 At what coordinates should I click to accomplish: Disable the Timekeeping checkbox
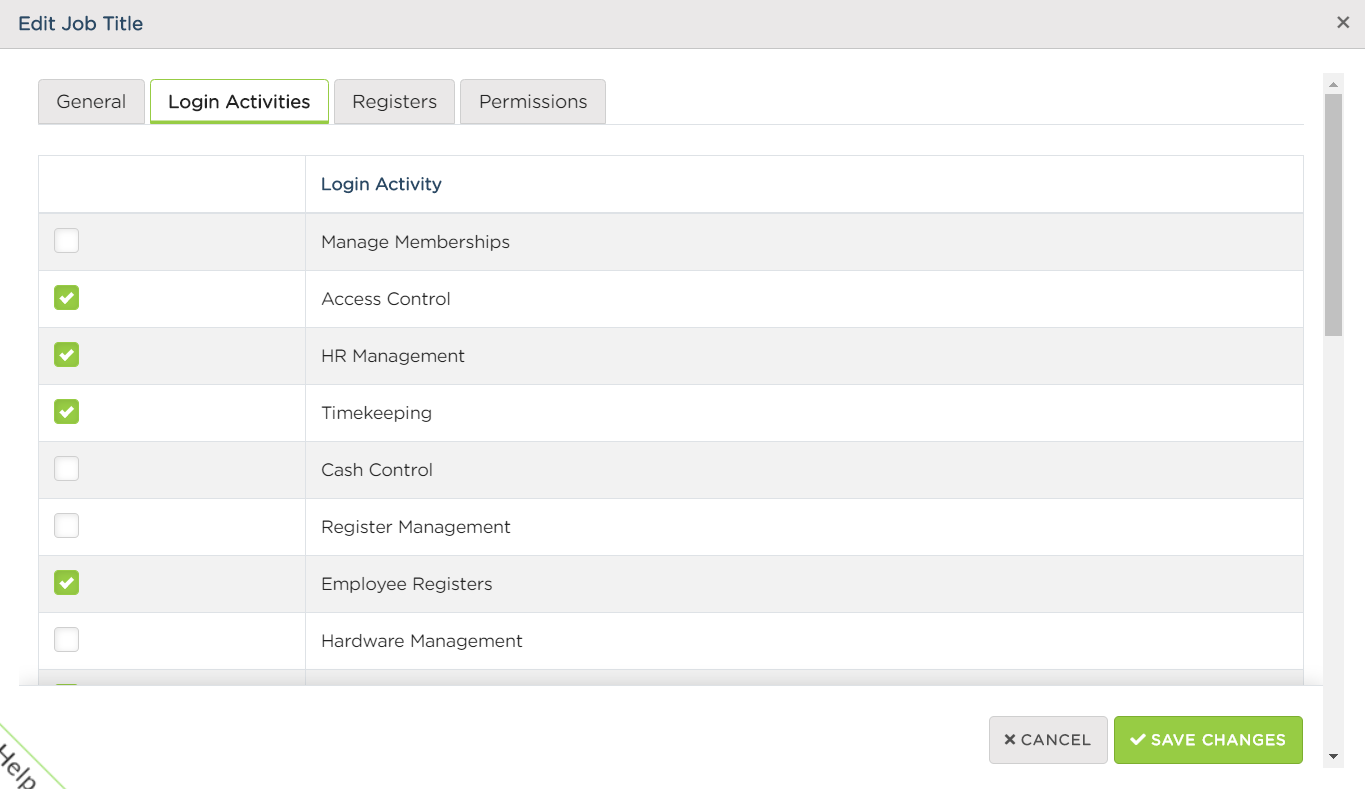coord(66,412)
